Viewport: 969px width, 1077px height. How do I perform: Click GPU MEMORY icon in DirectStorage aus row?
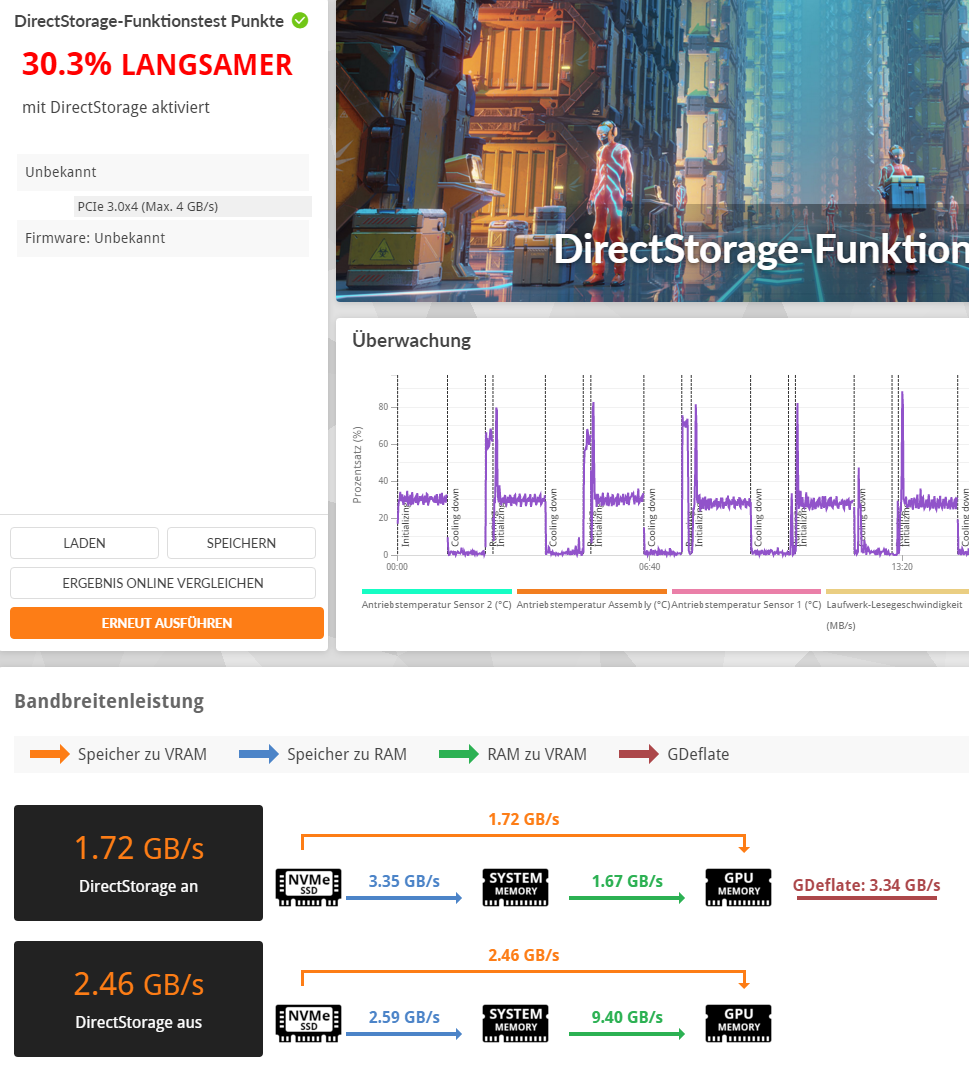tap(739, 1023)
